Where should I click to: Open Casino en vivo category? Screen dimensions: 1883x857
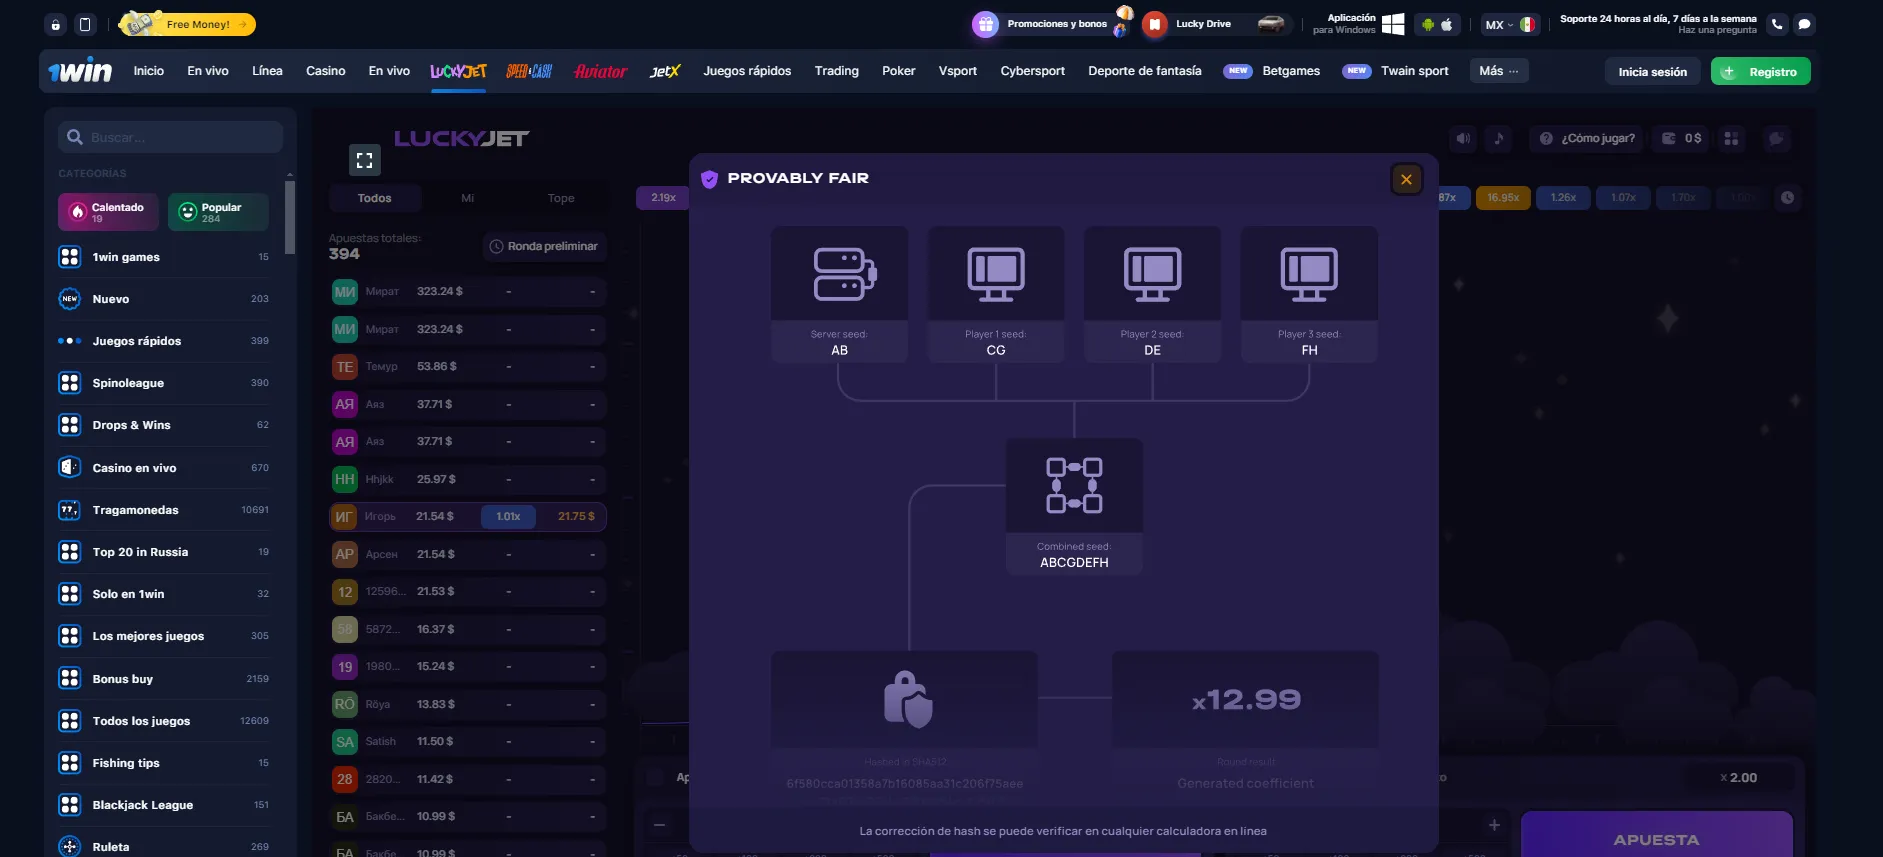pos(165,468)
